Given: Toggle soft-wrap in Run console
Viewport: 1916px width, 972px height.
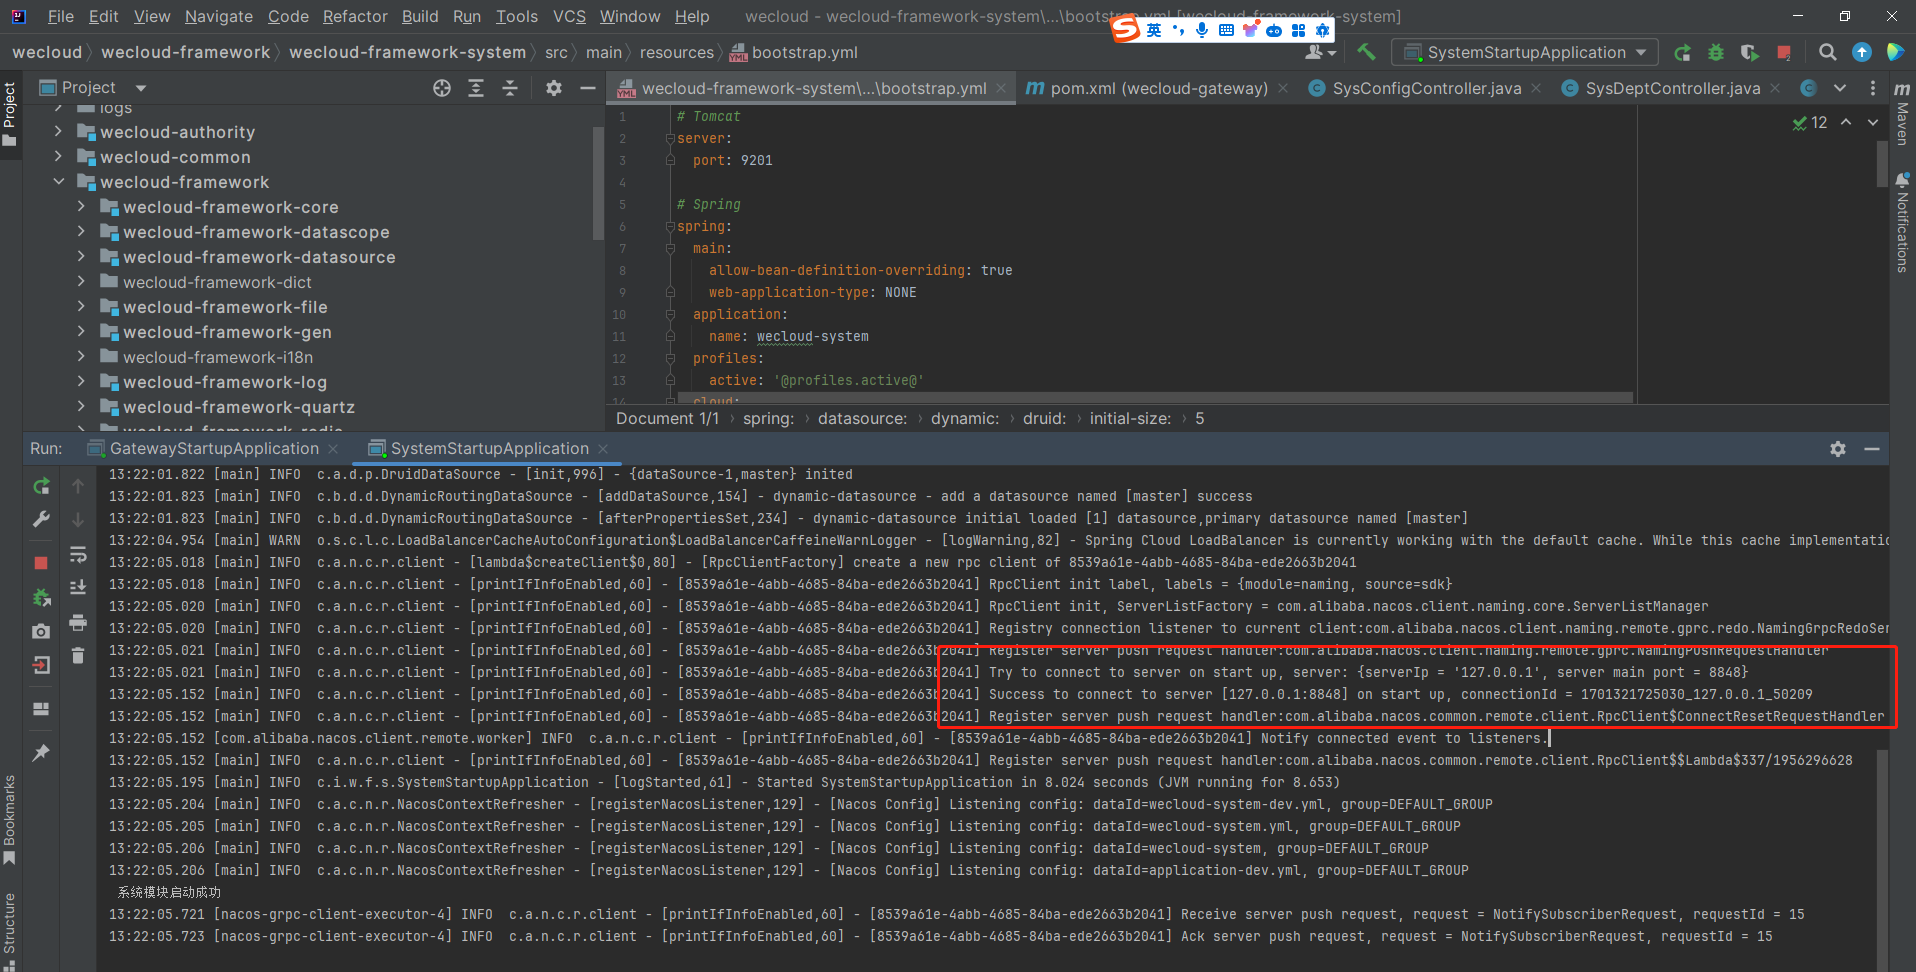Looking at the screenshot, I should (78, 554).
